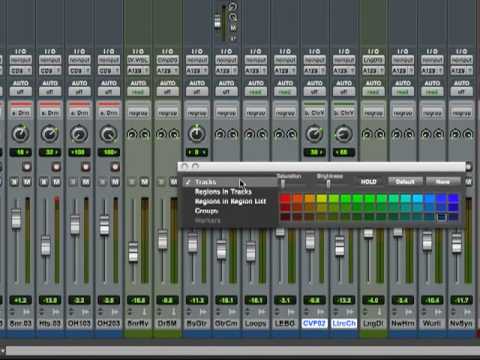This screenshot has height=360, width=480.
Task: Click the Hts.03 volume fader handle
Action: (x=45, y=246)
